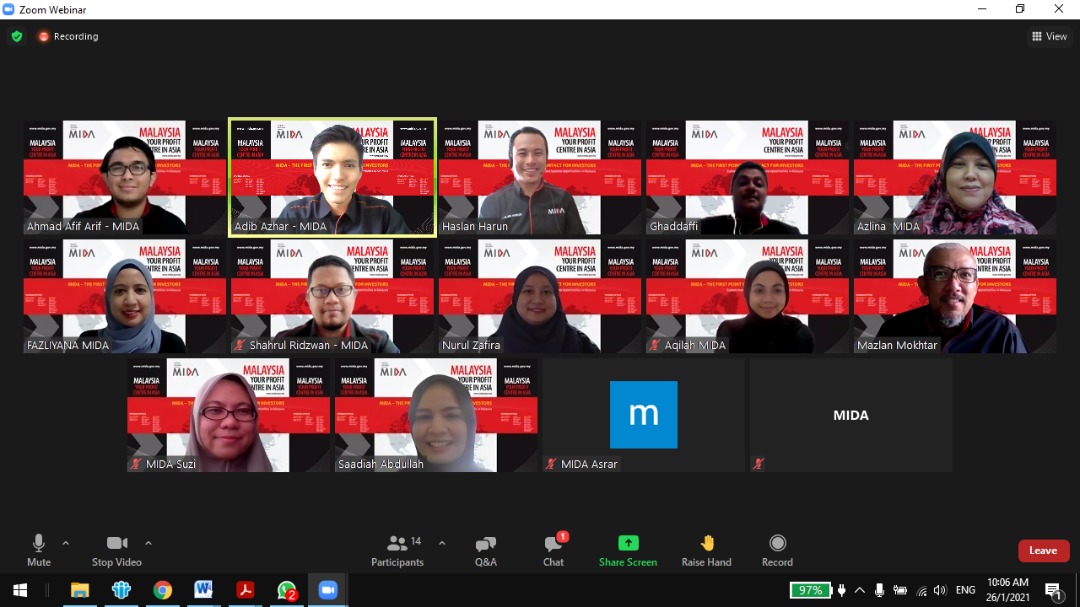Select MIDA Suzi video tile
1080x607 pixels.
pyautogui.click(x=229, y=415)
